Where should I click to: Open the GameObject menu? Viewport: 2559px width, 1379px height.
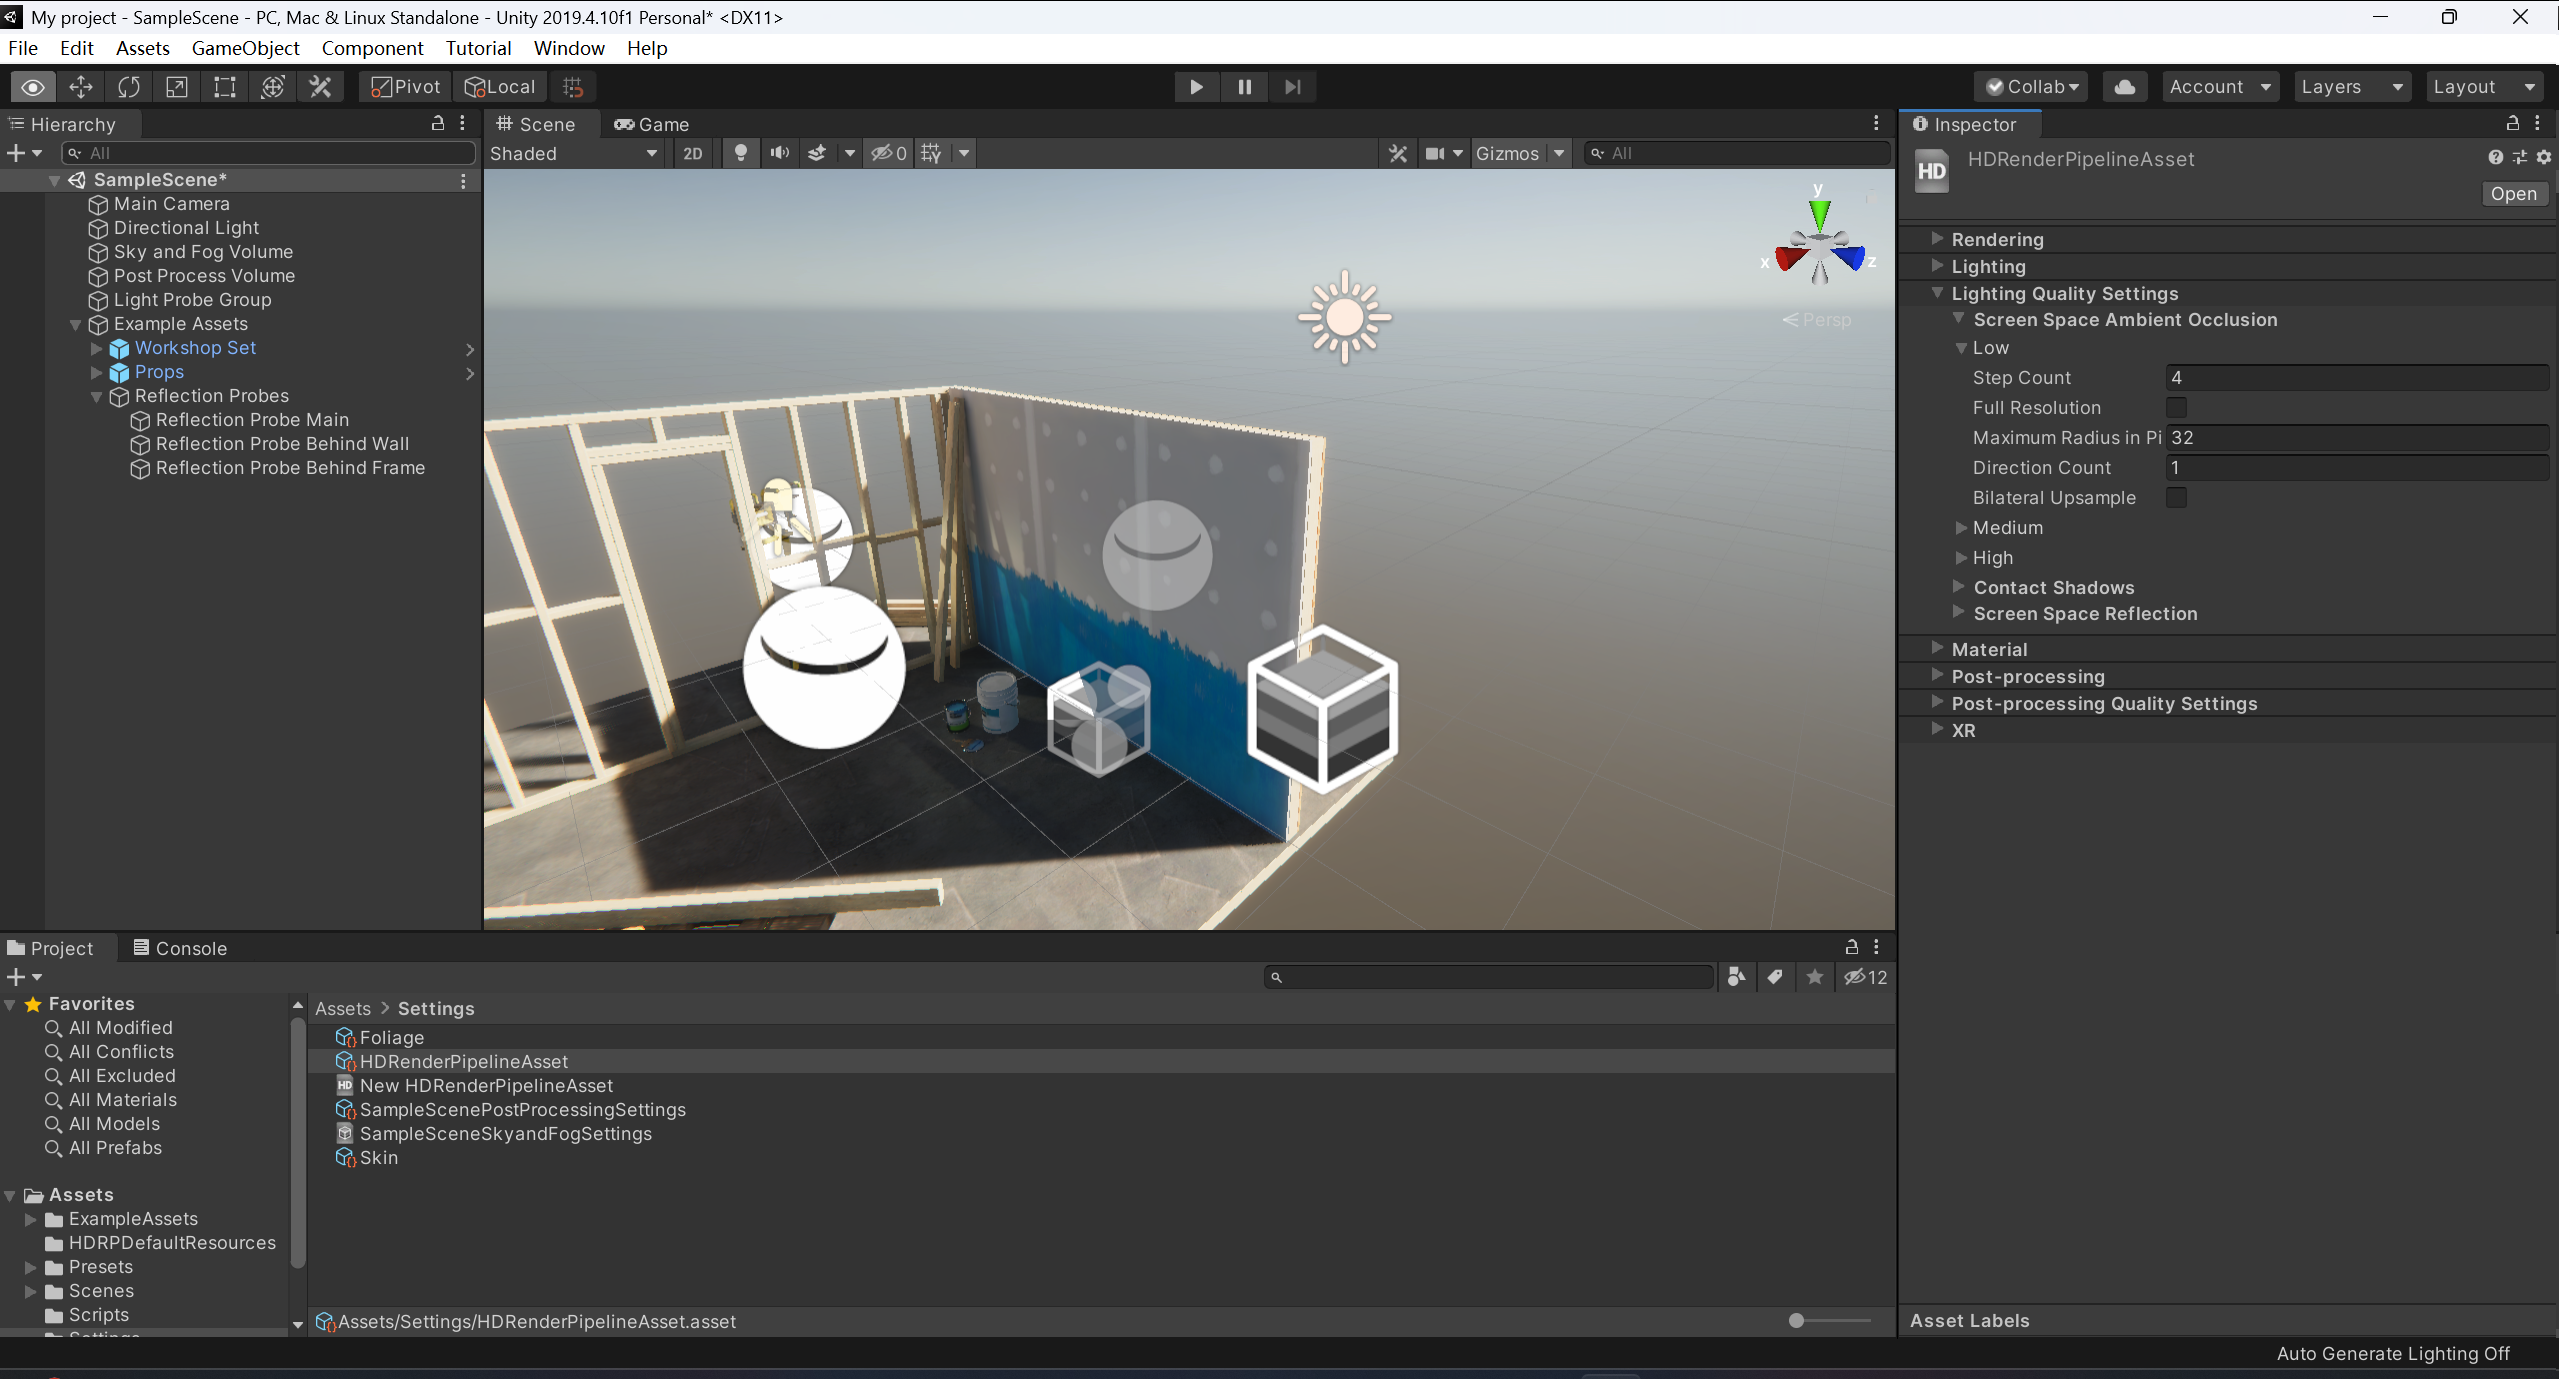click(245, 48)
